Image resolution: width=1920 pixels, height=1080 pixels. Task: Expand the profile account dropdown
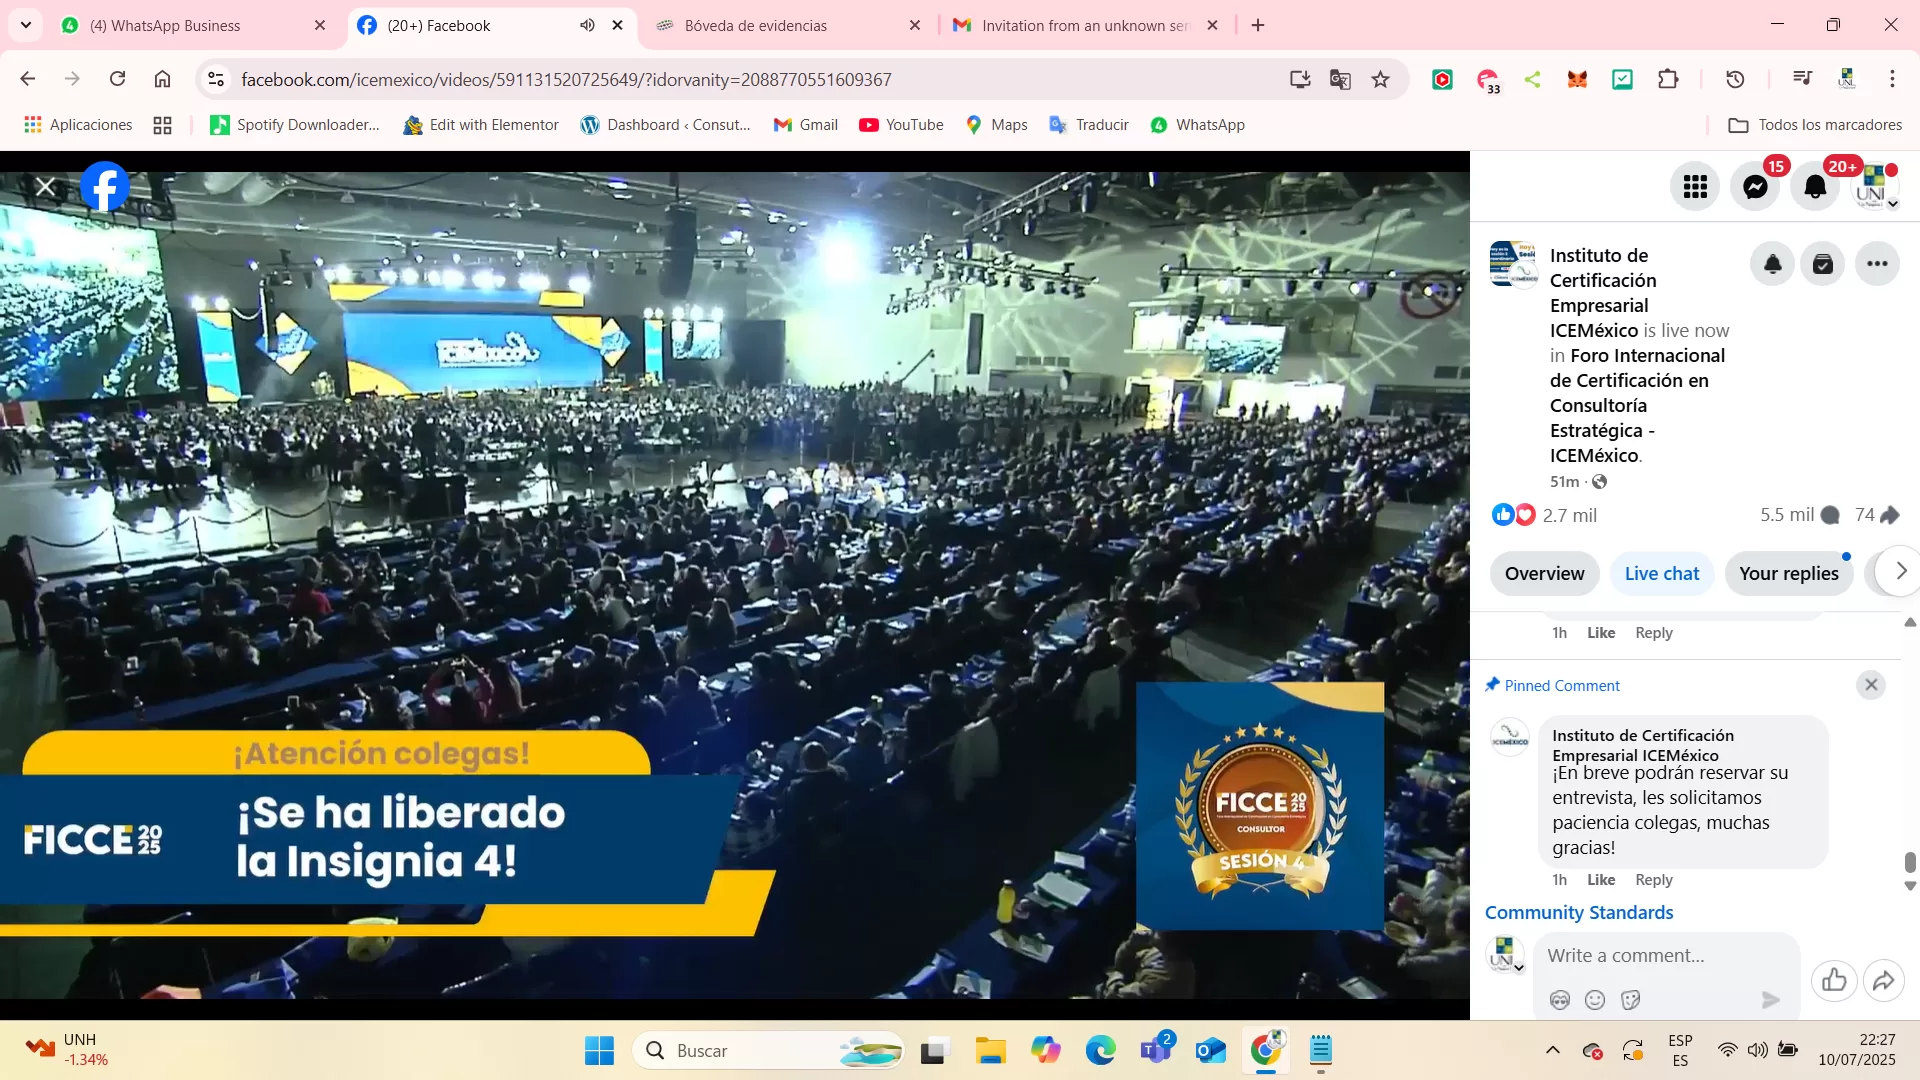[x=1892, y=204]
